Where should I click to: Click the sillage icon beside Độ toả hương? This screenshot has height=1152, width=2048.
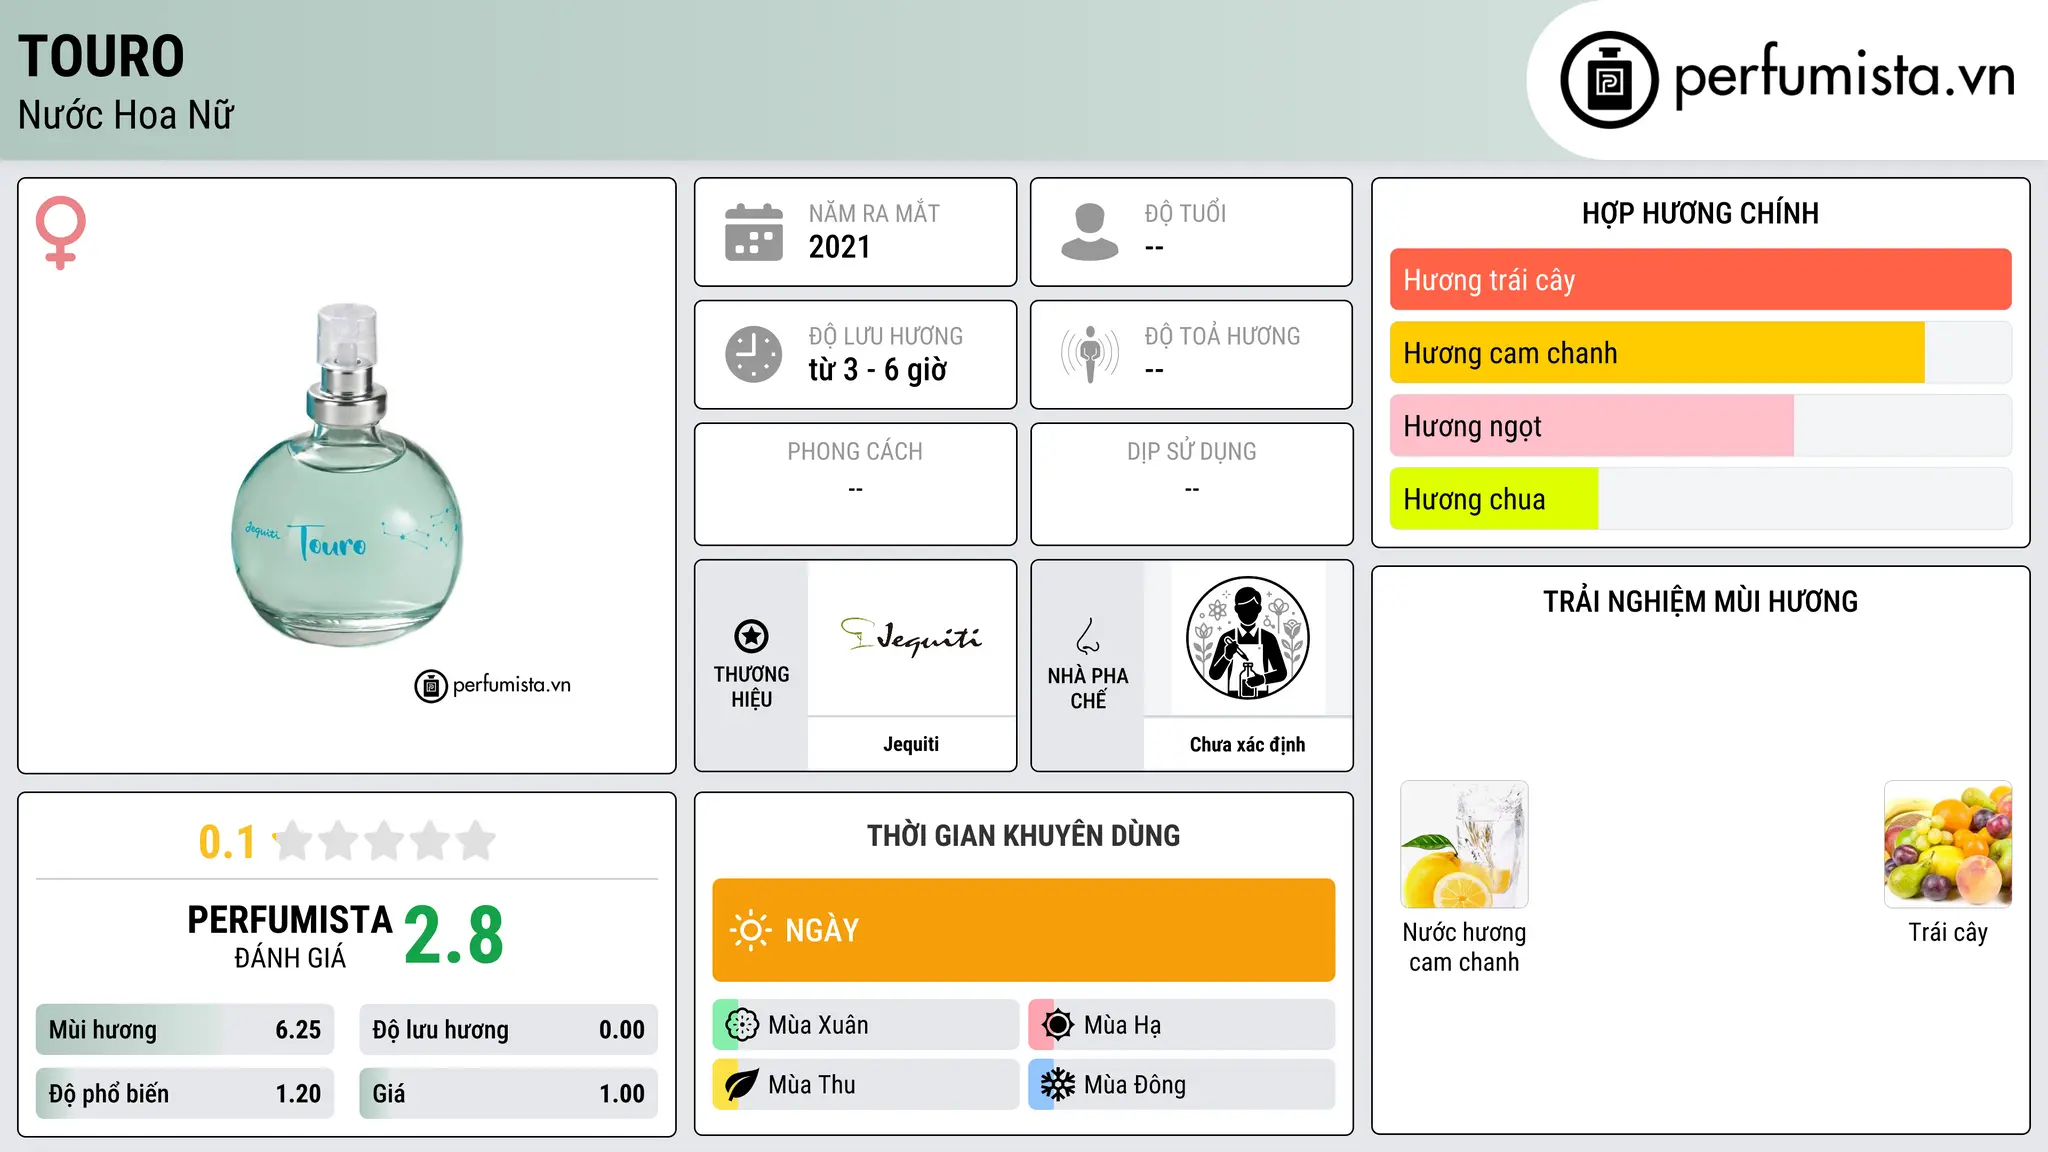tap(1090, 354)
